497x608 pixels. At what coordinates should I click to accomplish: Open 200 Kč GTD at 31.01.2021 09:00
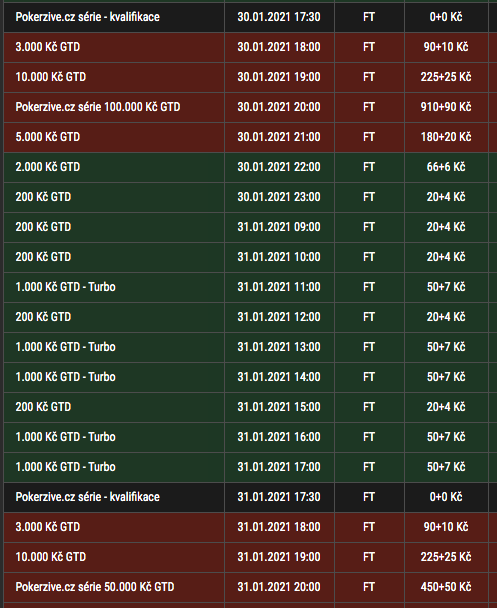click(246, 227)
